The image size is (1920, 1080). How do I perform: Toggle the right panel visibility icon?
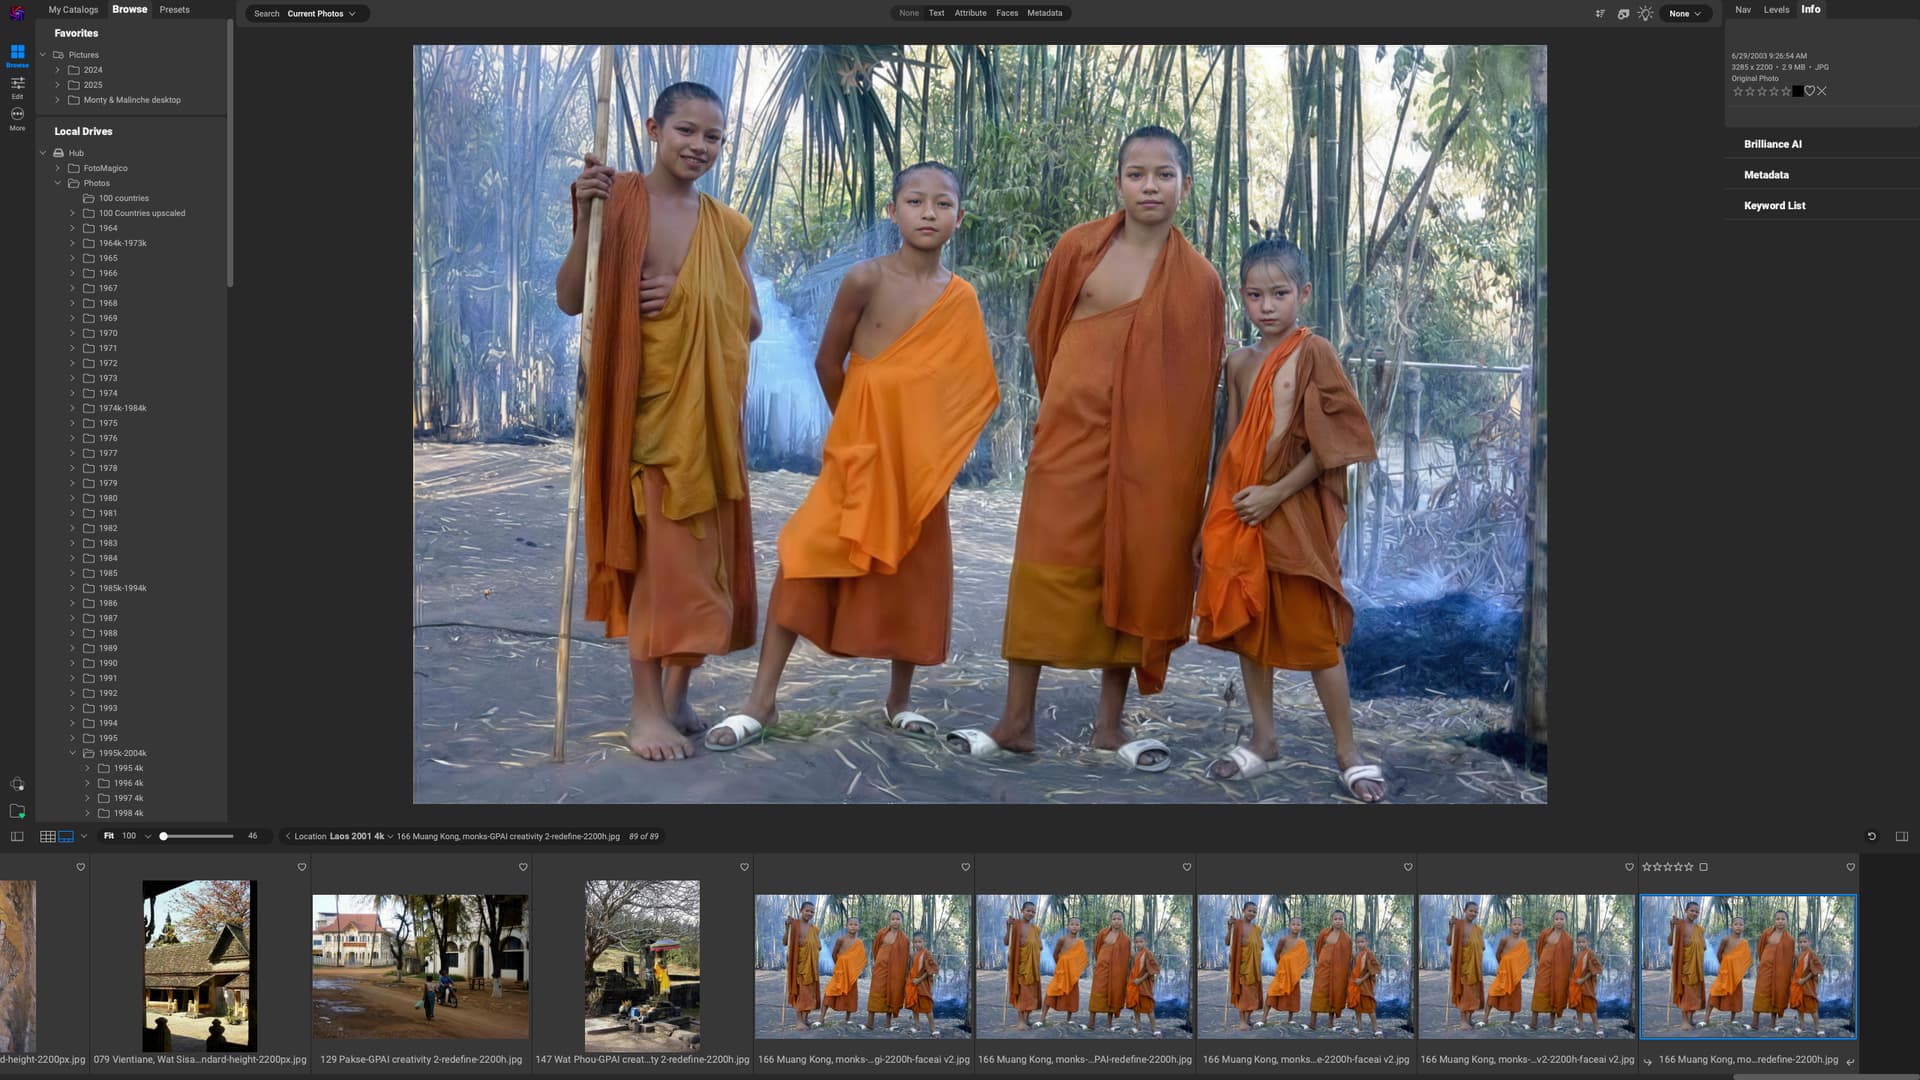tap(1901, 836)
